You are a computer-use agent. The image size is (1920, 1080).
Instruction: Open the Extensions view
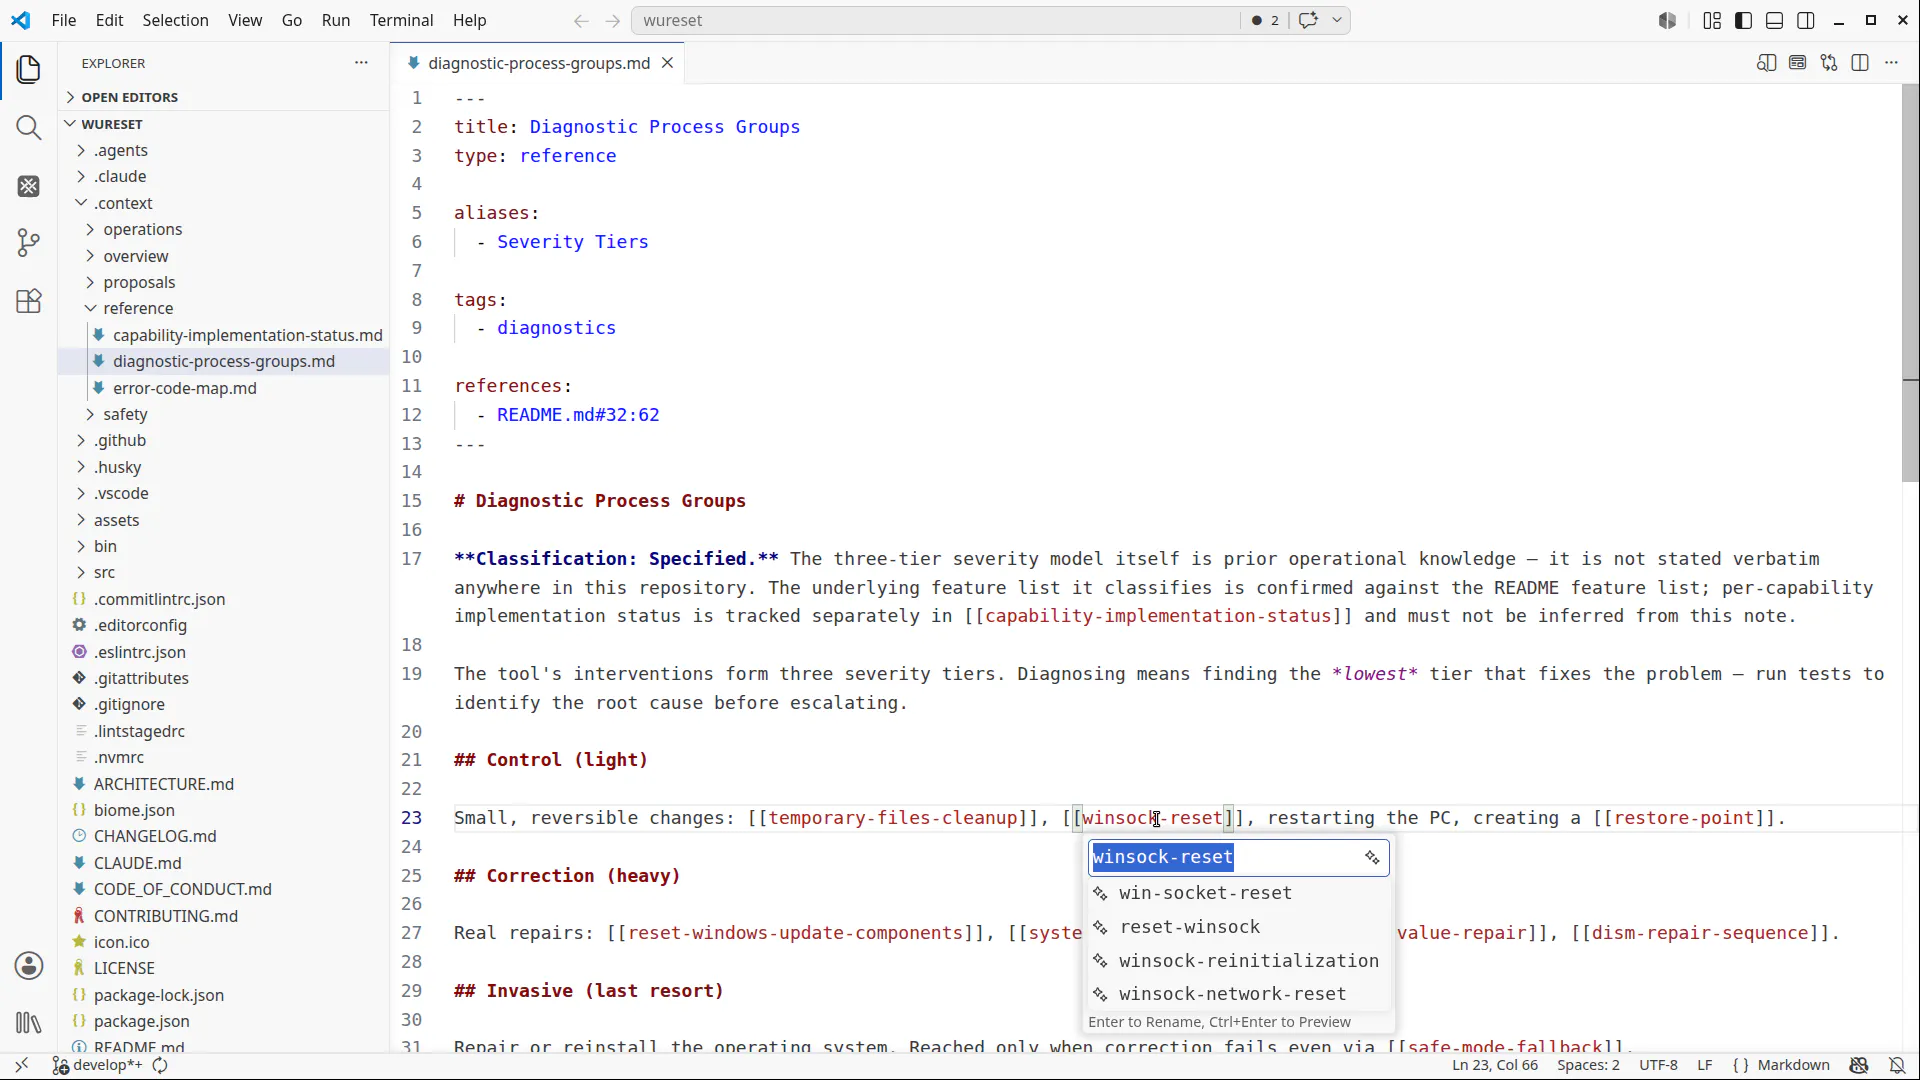pos(29,301)
